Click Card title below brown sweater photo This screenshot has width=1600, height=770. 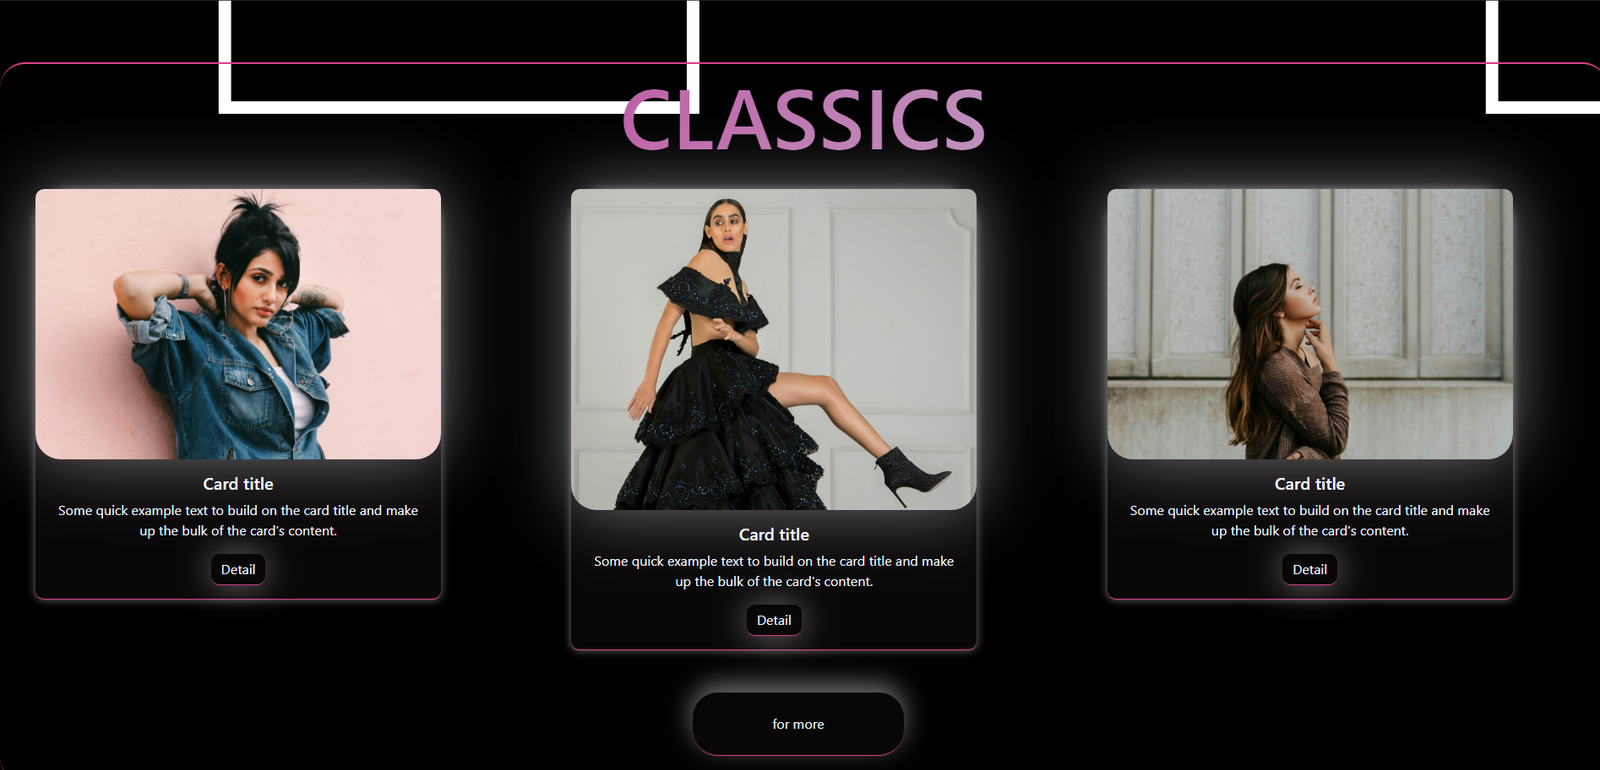coord(1310,484)
